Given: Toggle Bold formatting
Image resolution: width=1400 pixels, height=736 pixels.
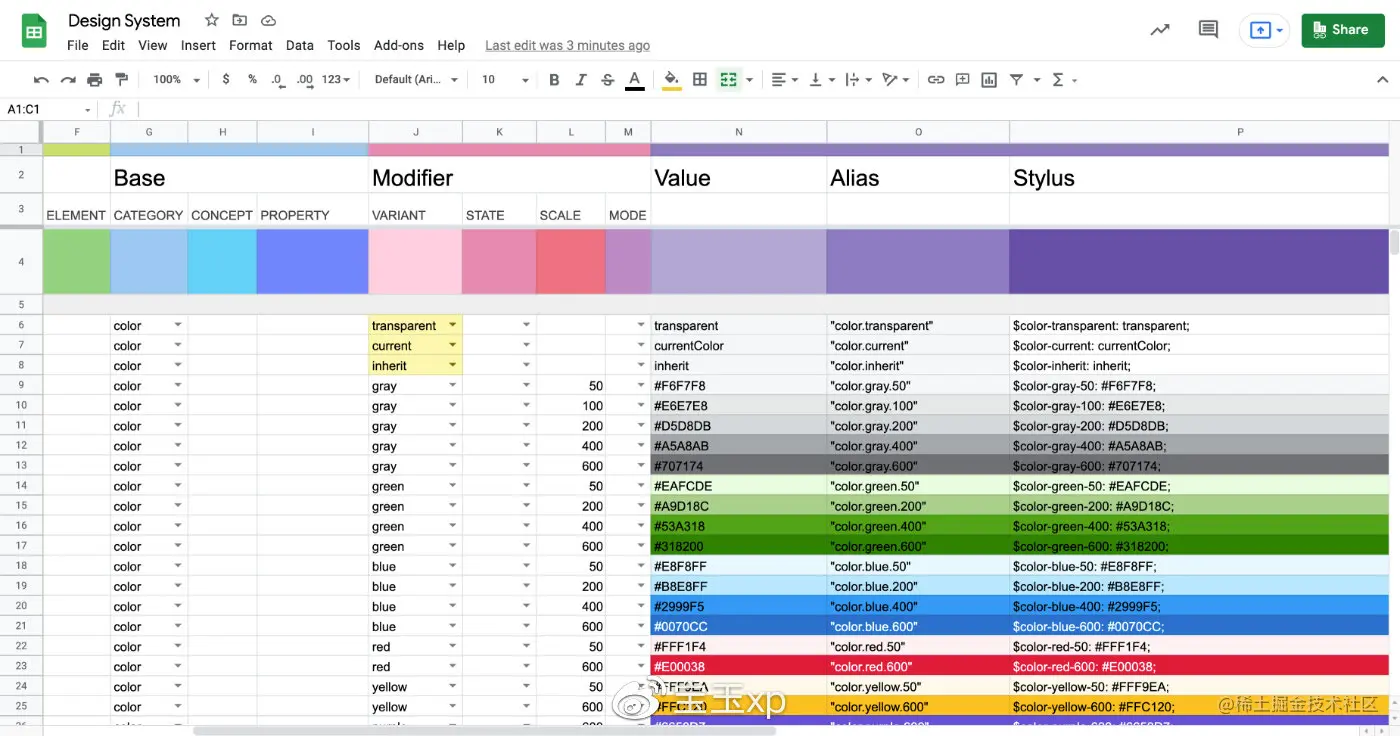Looking at the screenshot, I should coord(554,80).
